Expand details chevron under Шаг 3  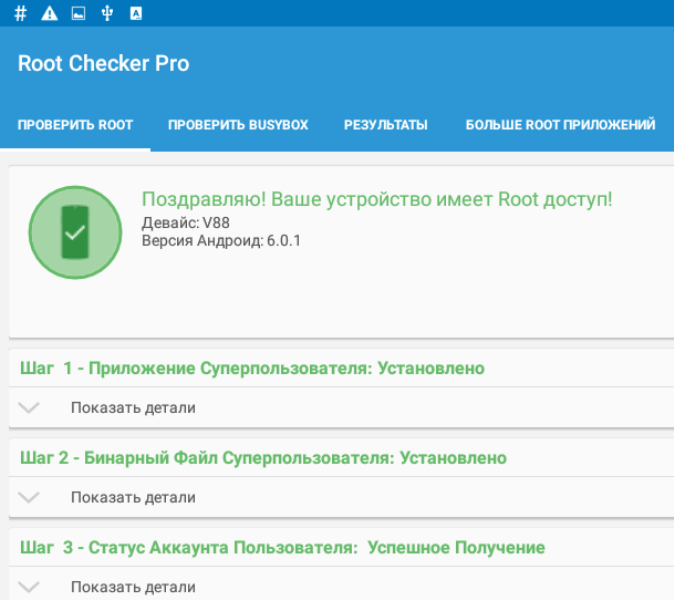pos(29,587)
